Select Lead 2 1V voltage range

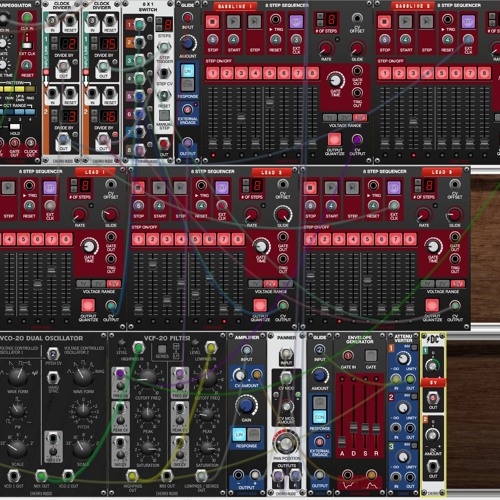[255, 284]
